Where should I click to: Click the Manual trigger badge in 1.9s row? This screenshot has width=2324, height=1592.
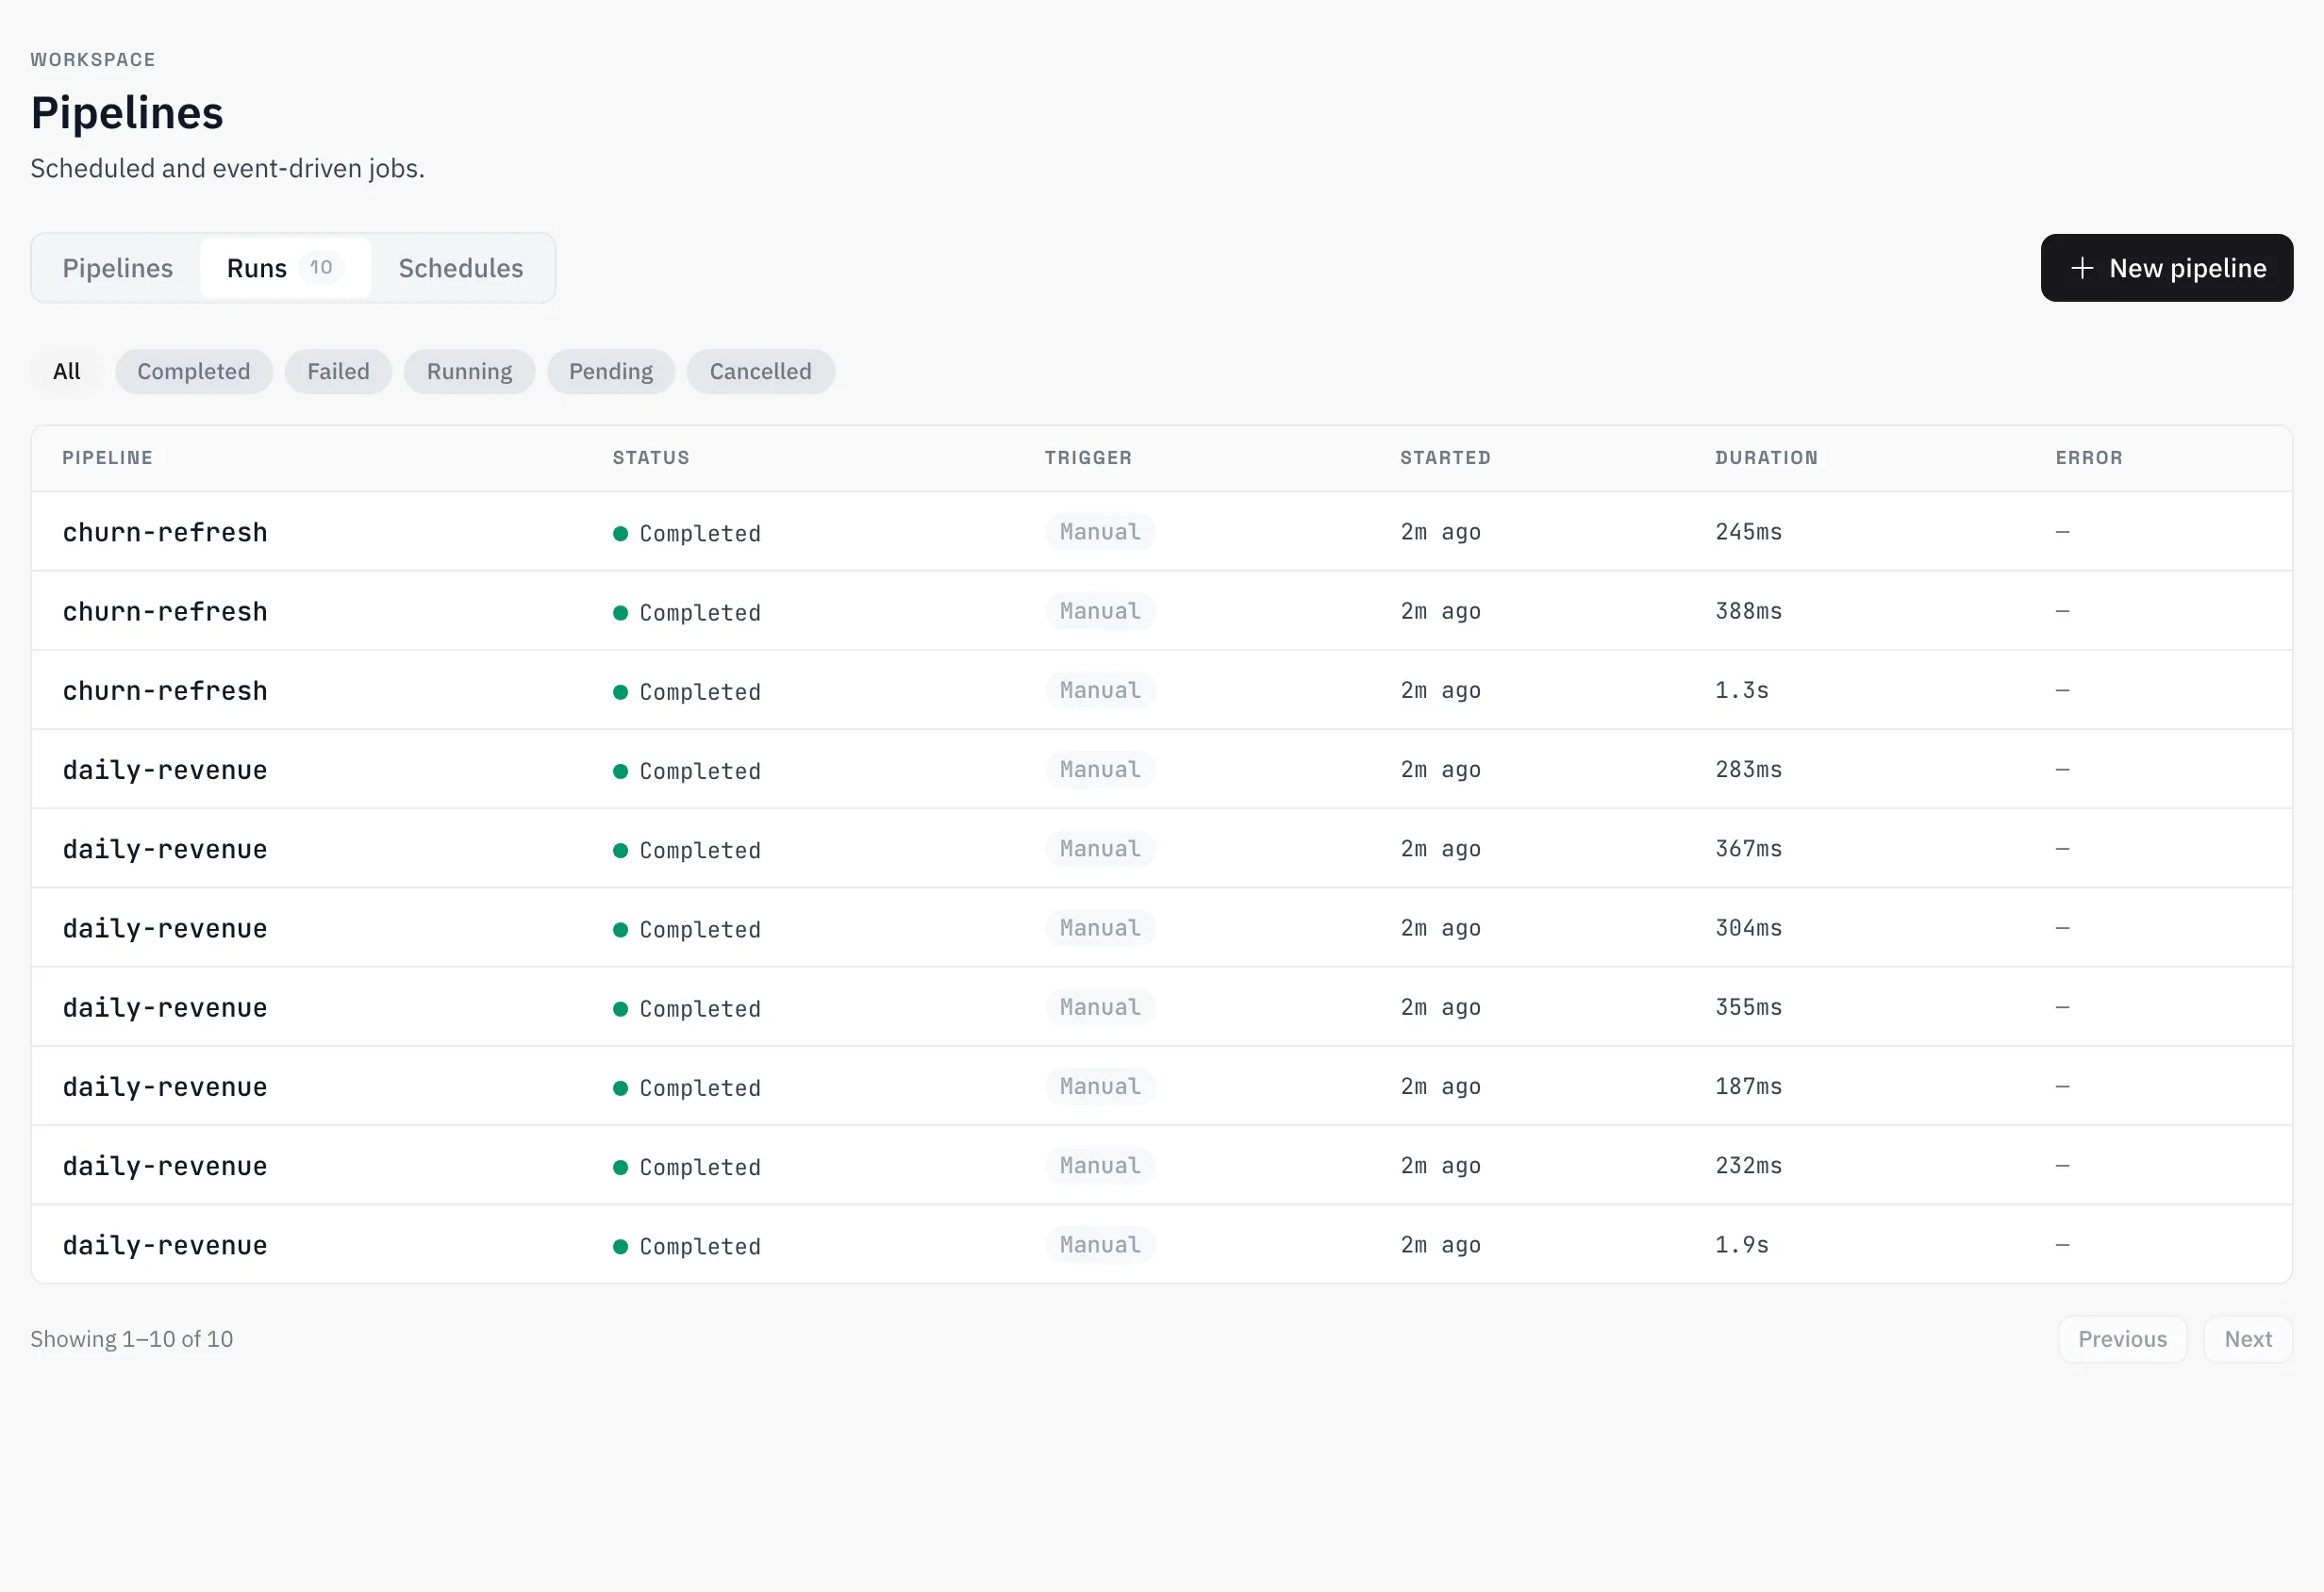[x=1100, y=1245]
